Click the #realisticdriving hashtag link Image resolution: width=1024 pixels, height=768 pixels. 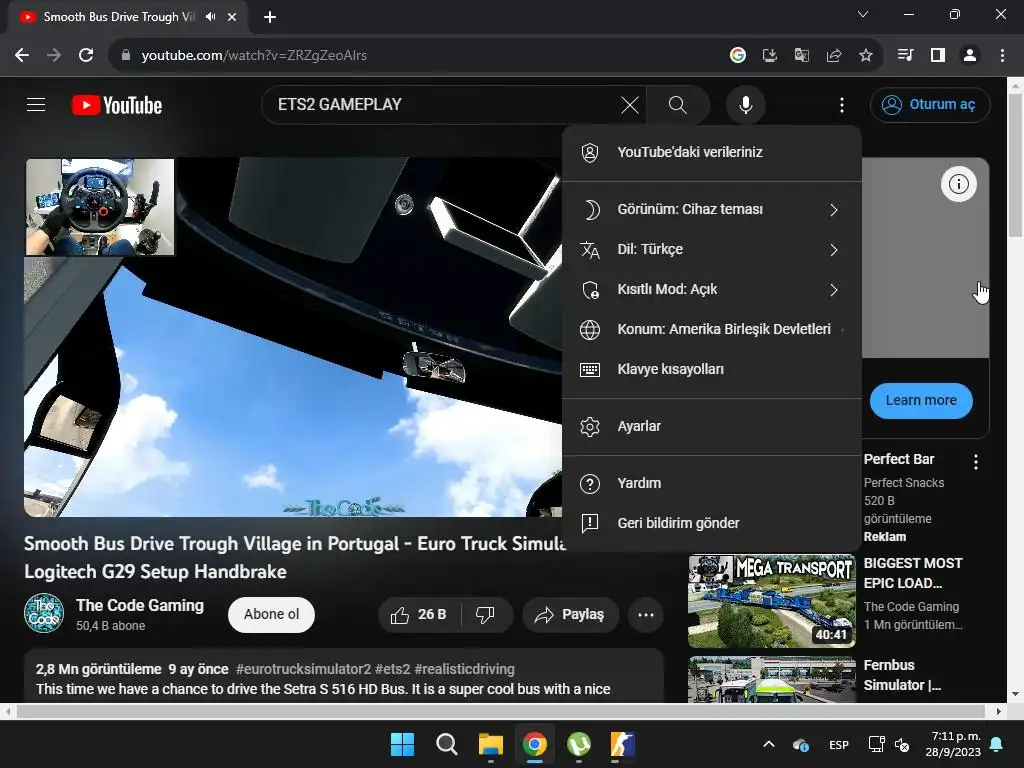pyautogui.click(x=464, y=669)
